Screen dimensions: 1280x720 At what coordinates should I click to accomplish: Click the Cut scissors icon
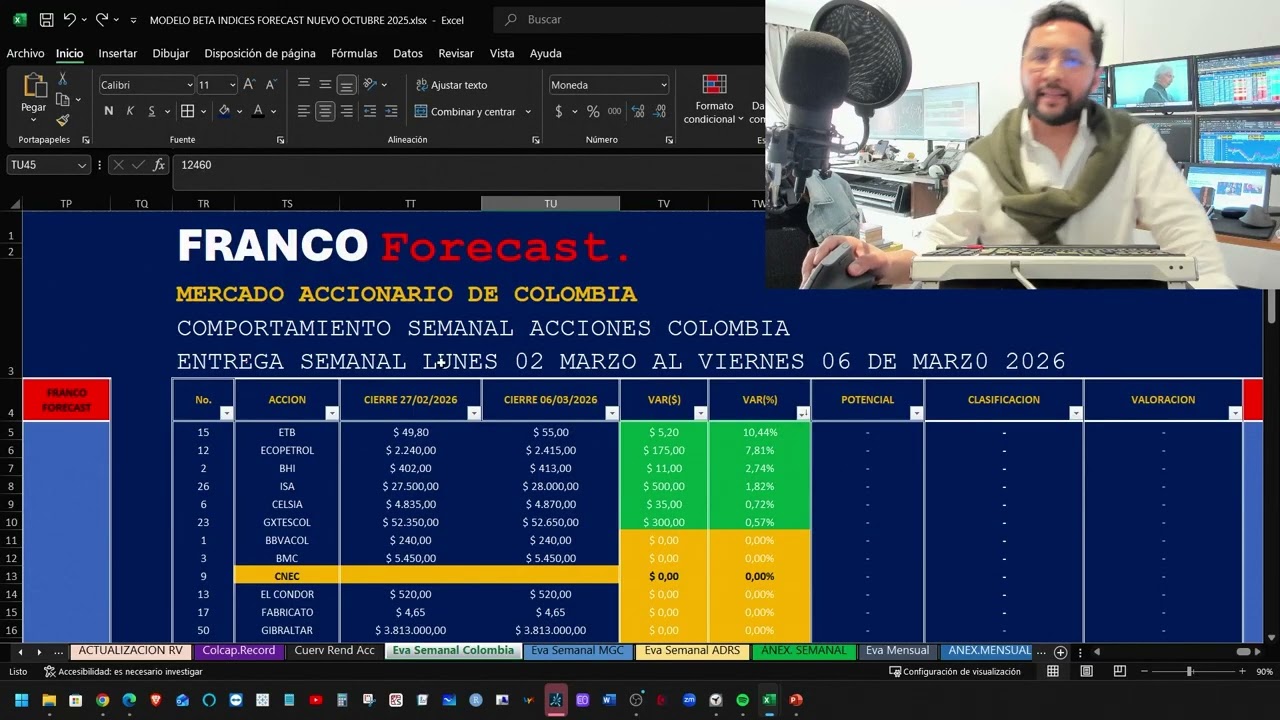point(62,79)
